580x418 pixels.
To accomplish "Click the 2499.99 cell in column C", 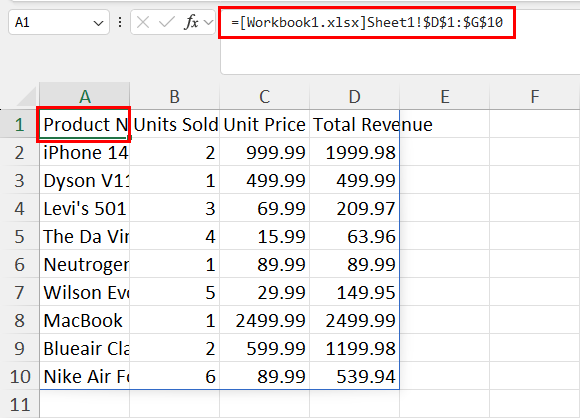I will point(264,320).
